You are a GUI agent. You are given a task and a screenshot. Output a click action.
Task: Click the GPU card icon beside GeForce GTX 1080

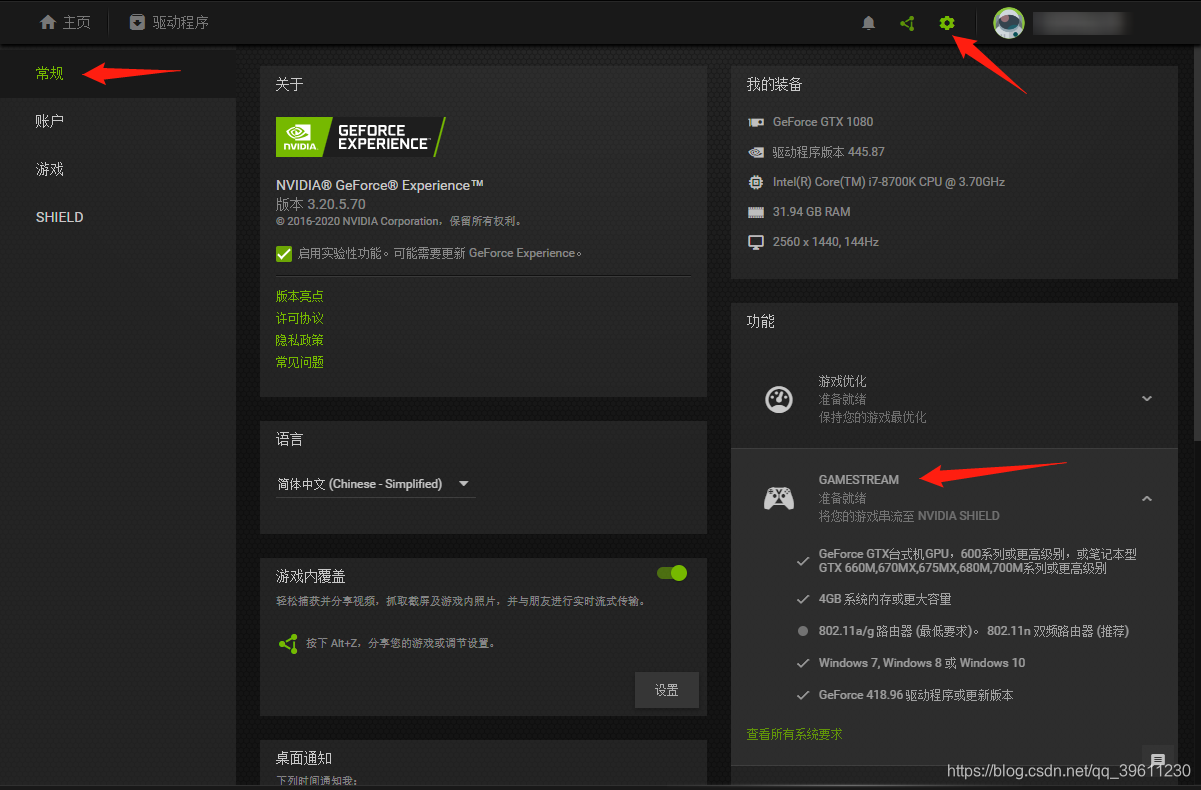pos(755,122)
